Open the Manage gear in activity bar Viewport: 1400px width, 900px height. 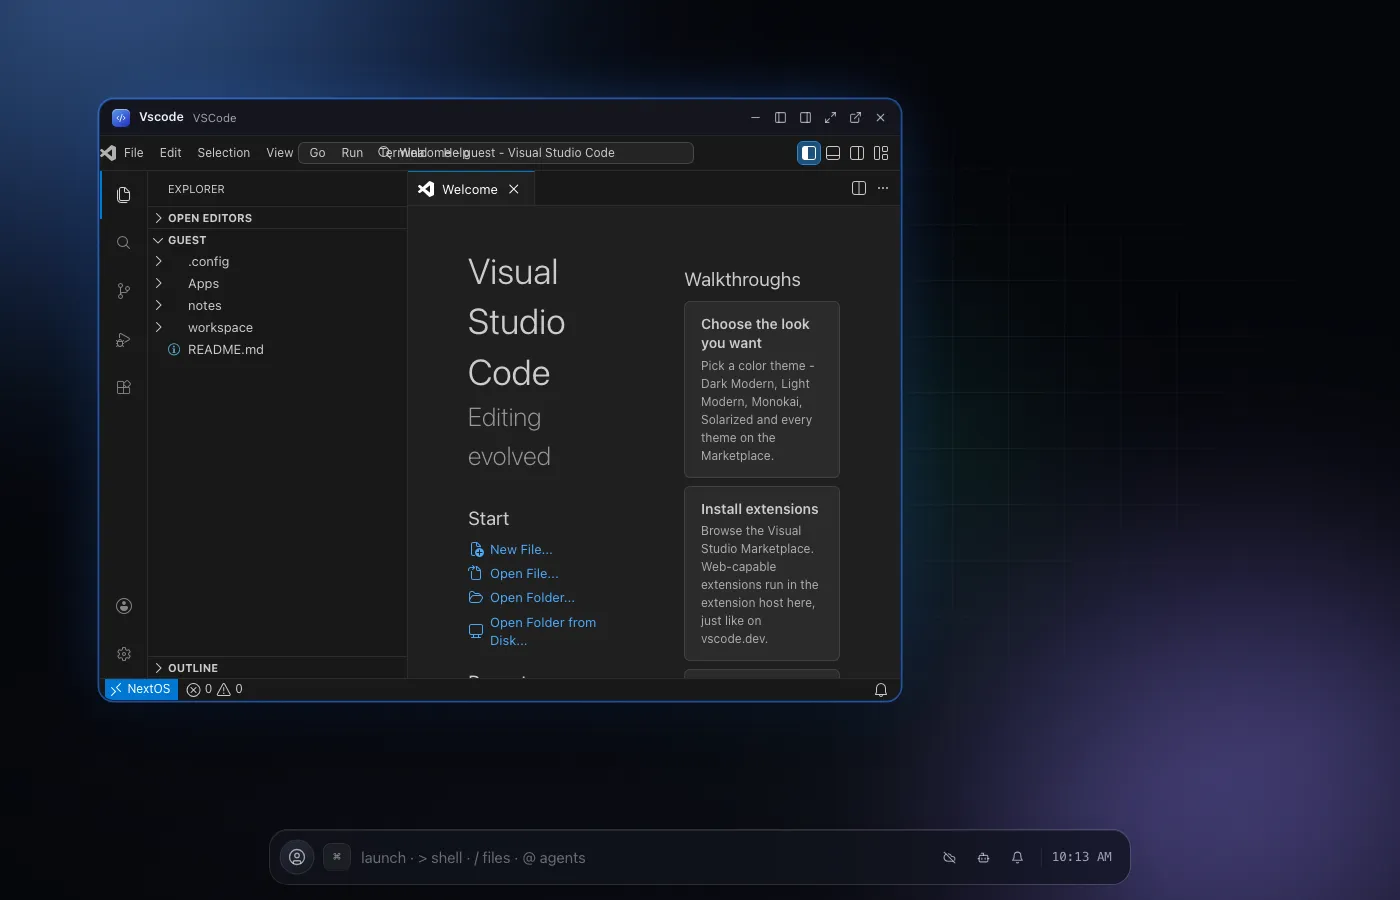click(x=124, y=654)
